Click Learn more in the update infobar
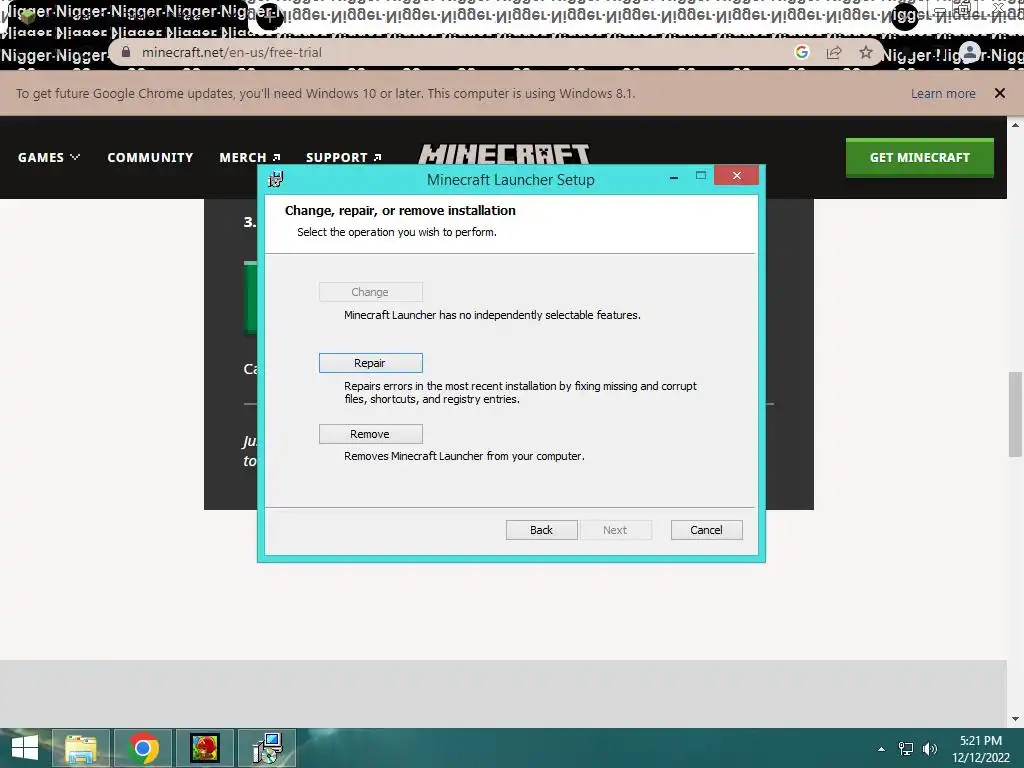The image size is (1024, 768). coord(943,93)
